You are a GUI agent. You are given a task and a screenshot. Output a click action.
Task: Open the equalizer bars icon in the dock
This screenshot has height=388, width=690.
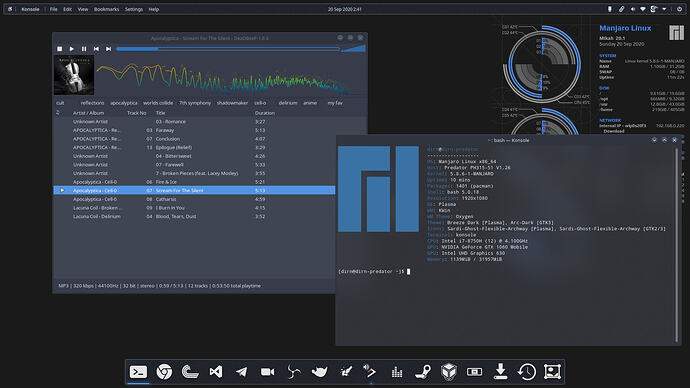(397, 372)
